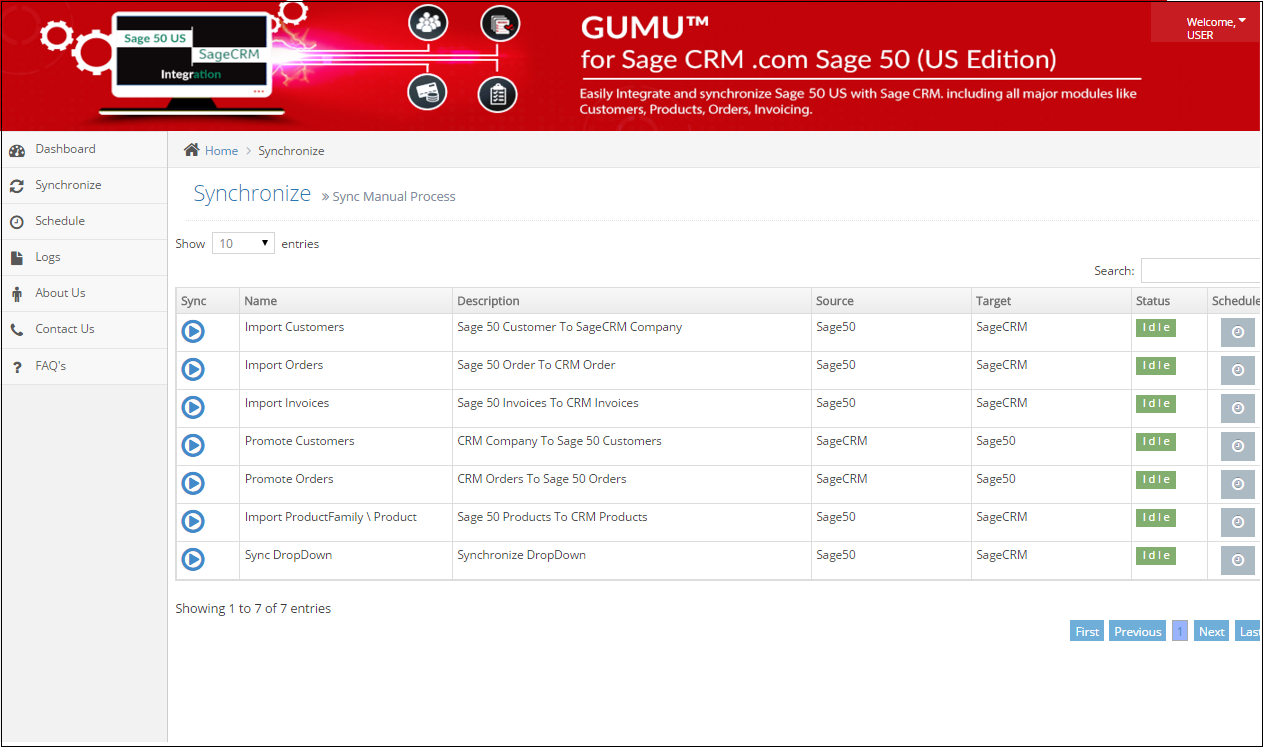Jump to Last page button
The image size is (1269, 748).
tap(1248, 631)
